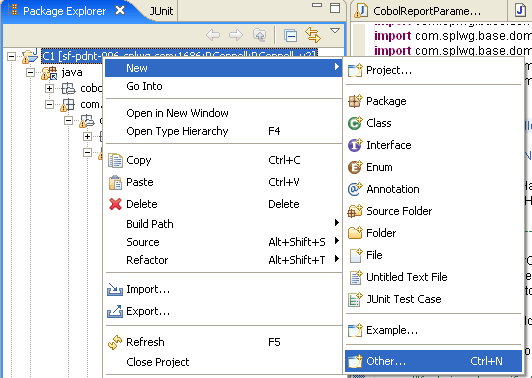Click the brown Enum icon

click(x=355, y=167)
